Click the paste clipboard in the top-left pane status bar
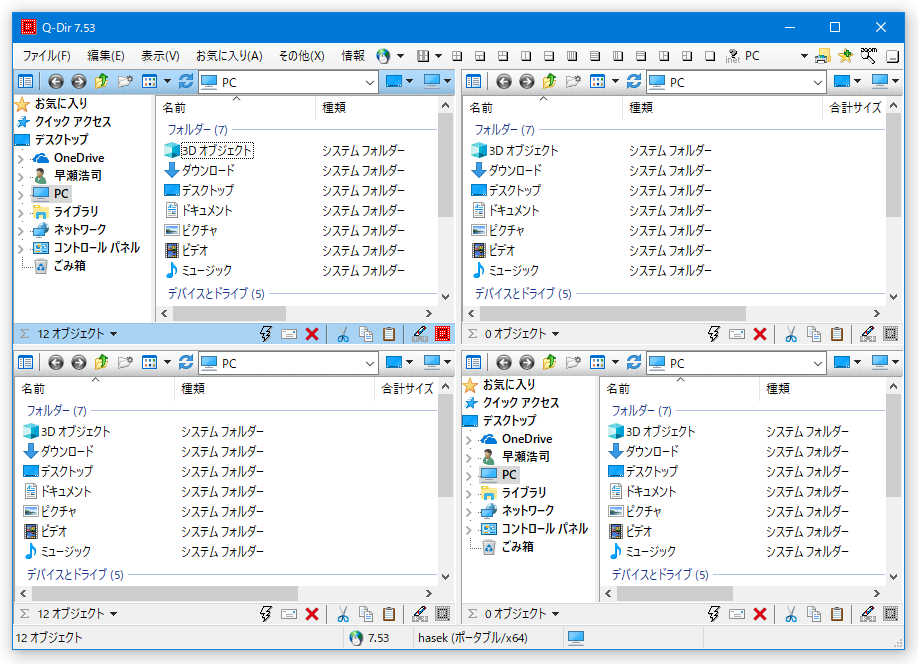 [389, 334]
